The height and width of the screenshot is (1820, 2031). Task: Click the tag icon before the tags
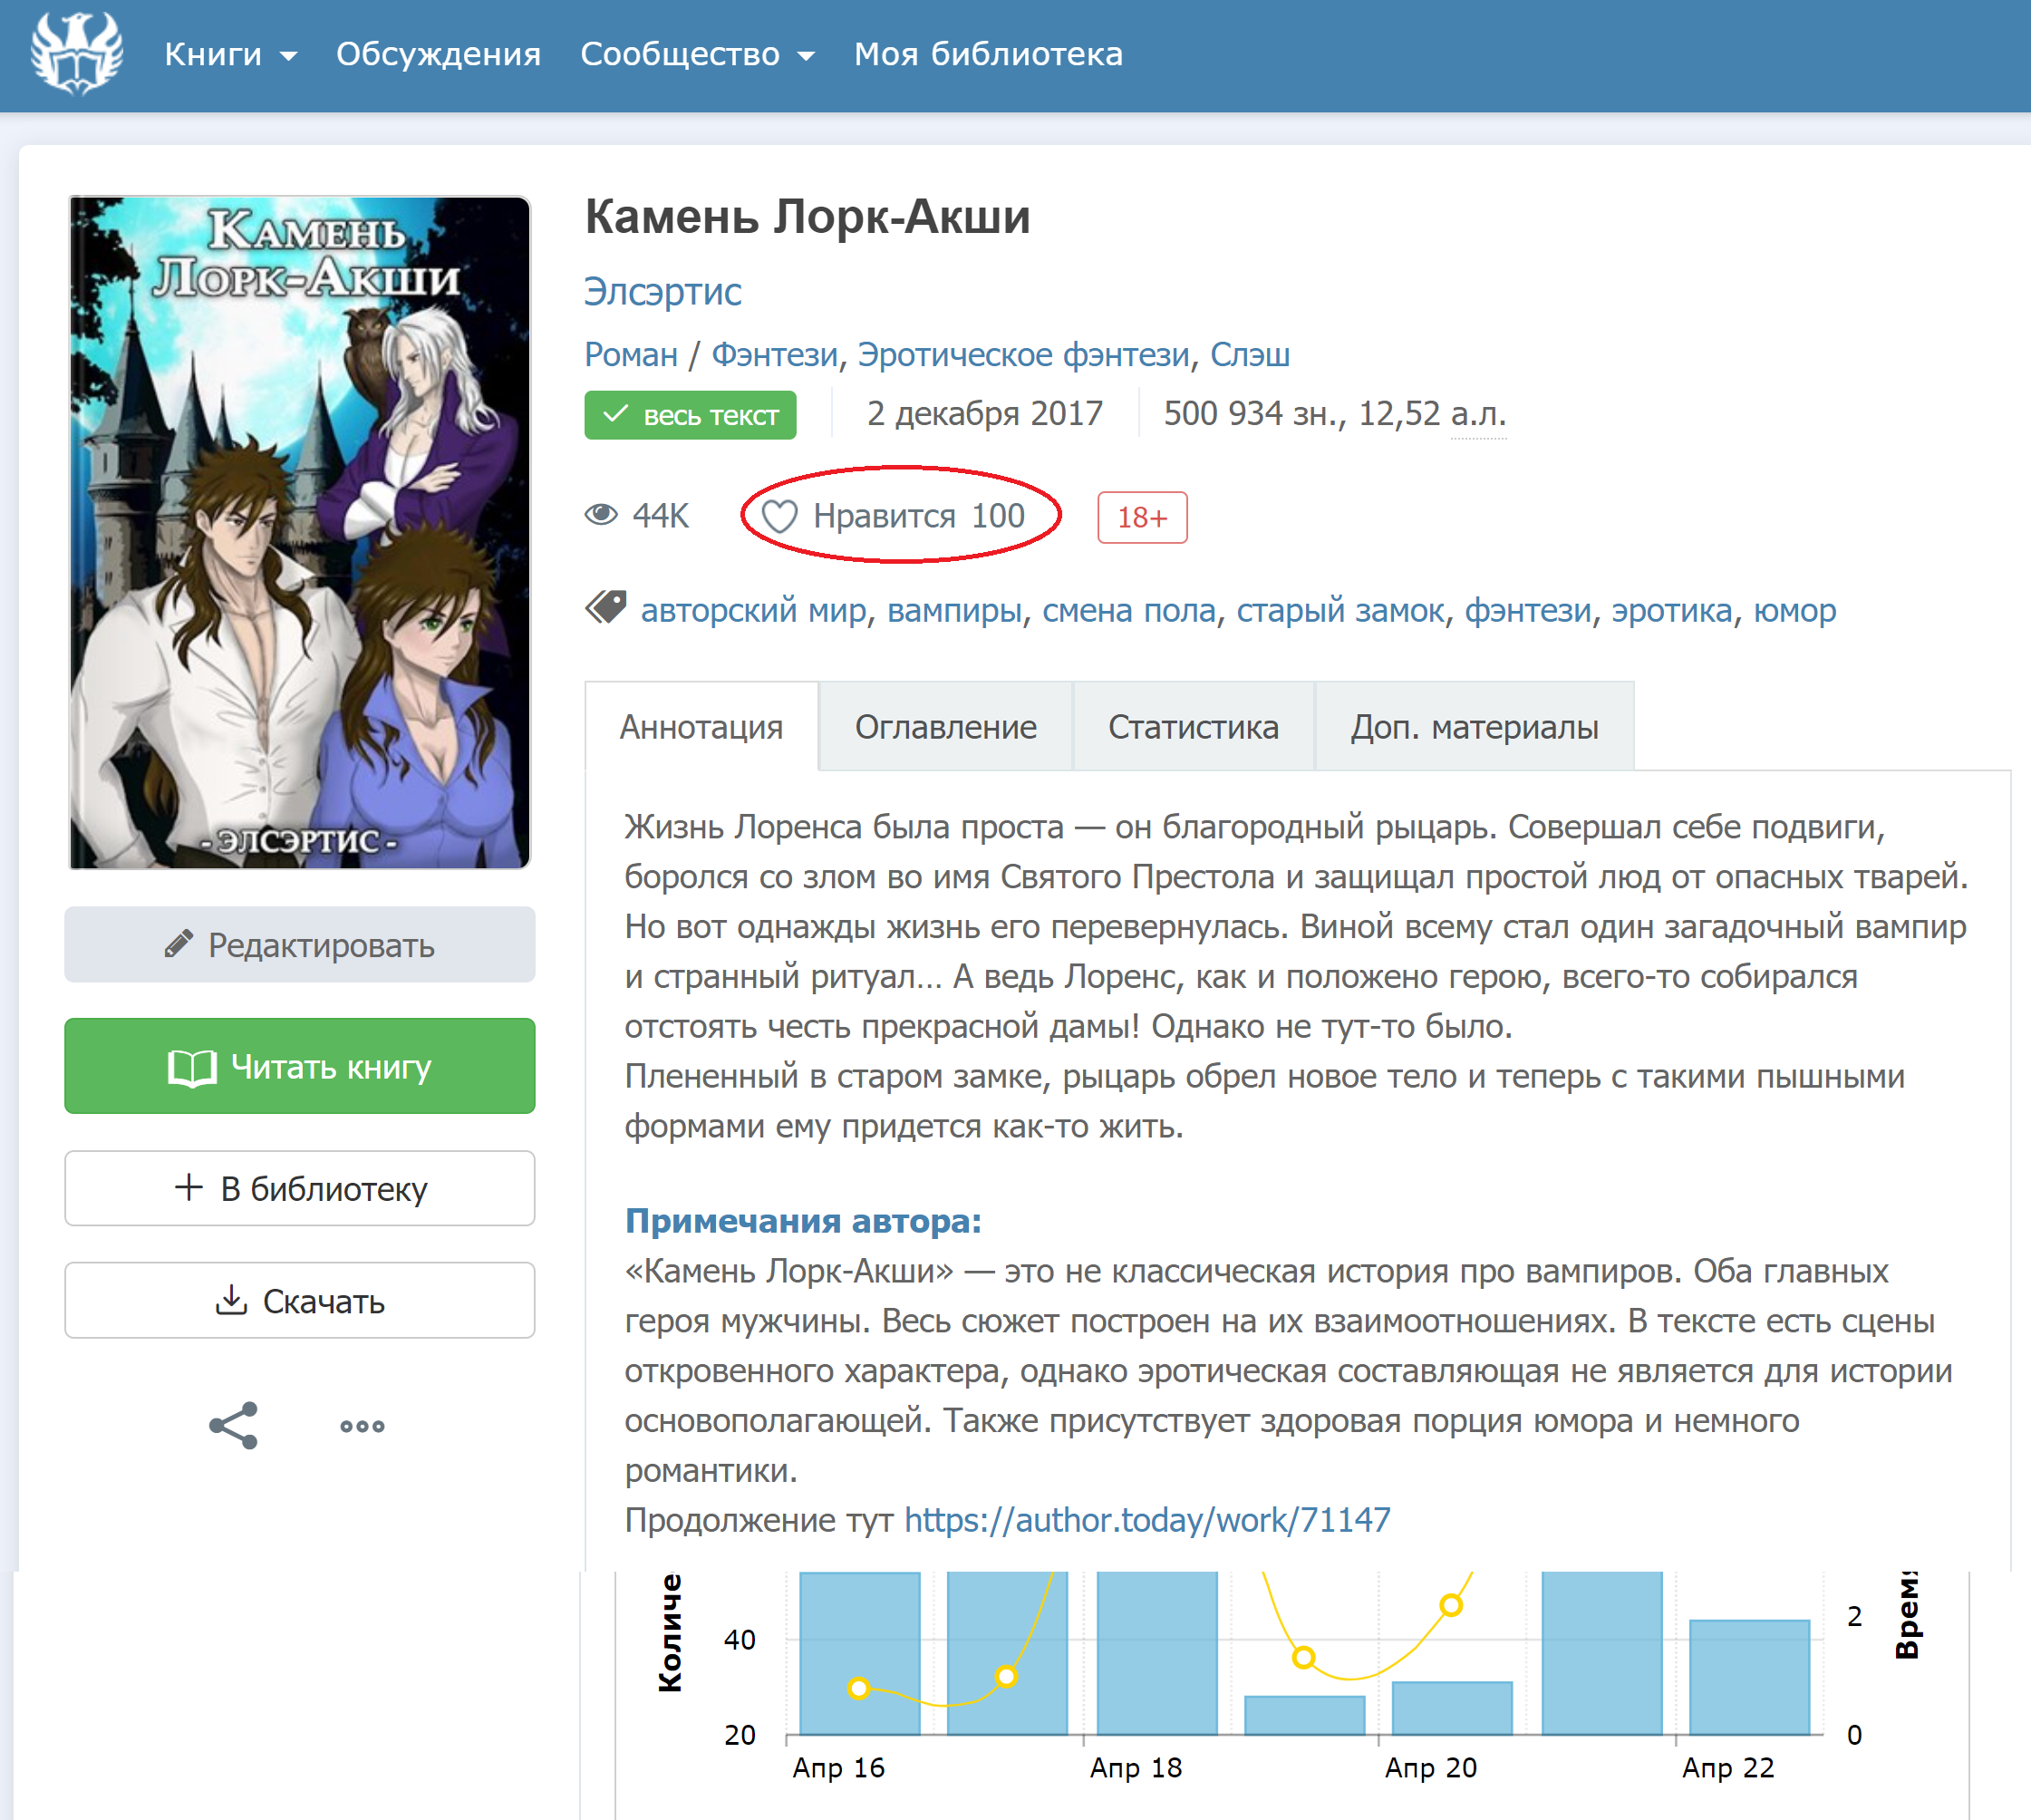pos(606,607)
